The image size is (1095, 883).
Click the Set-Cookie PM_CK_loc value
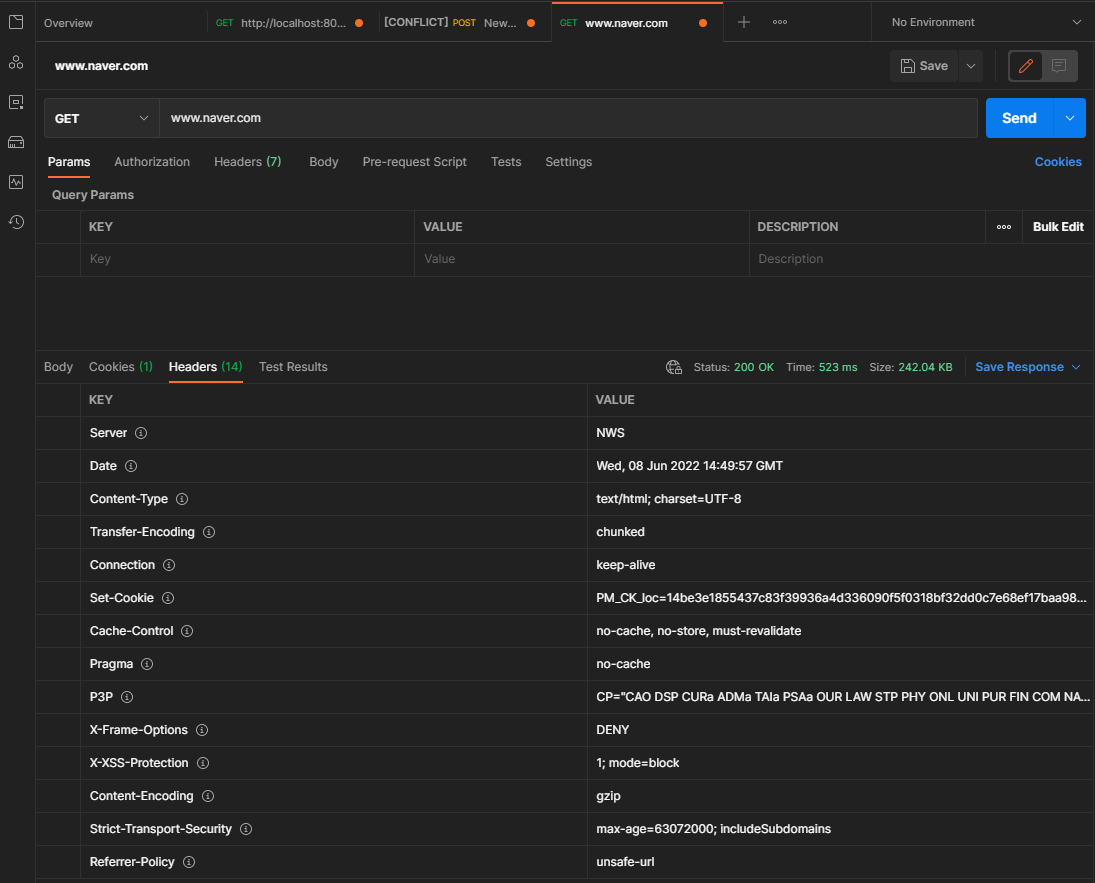point(841,598)
